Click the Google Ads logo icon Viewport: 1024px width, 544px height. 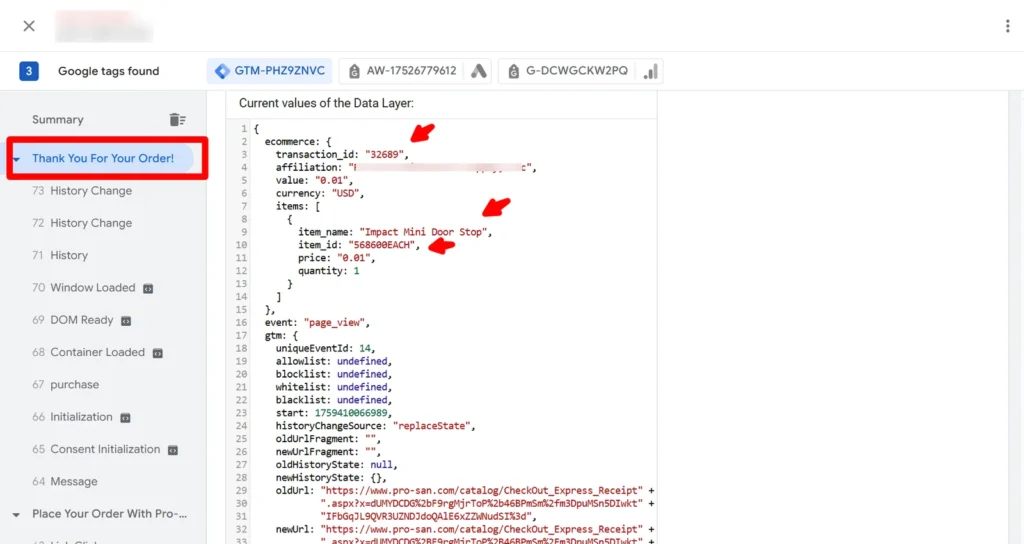478,71
